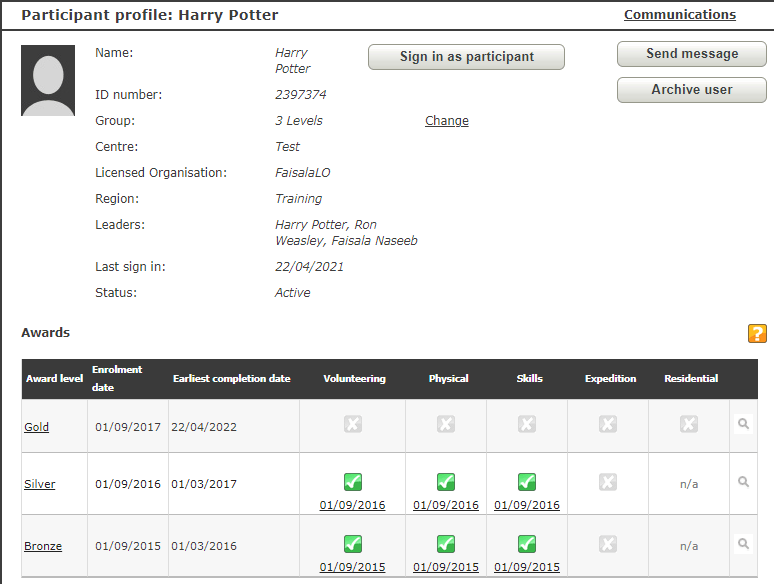Screen dimensions: 774x584
Task: Click the Silver Physical green tick icon
Action: pos(446,482)
